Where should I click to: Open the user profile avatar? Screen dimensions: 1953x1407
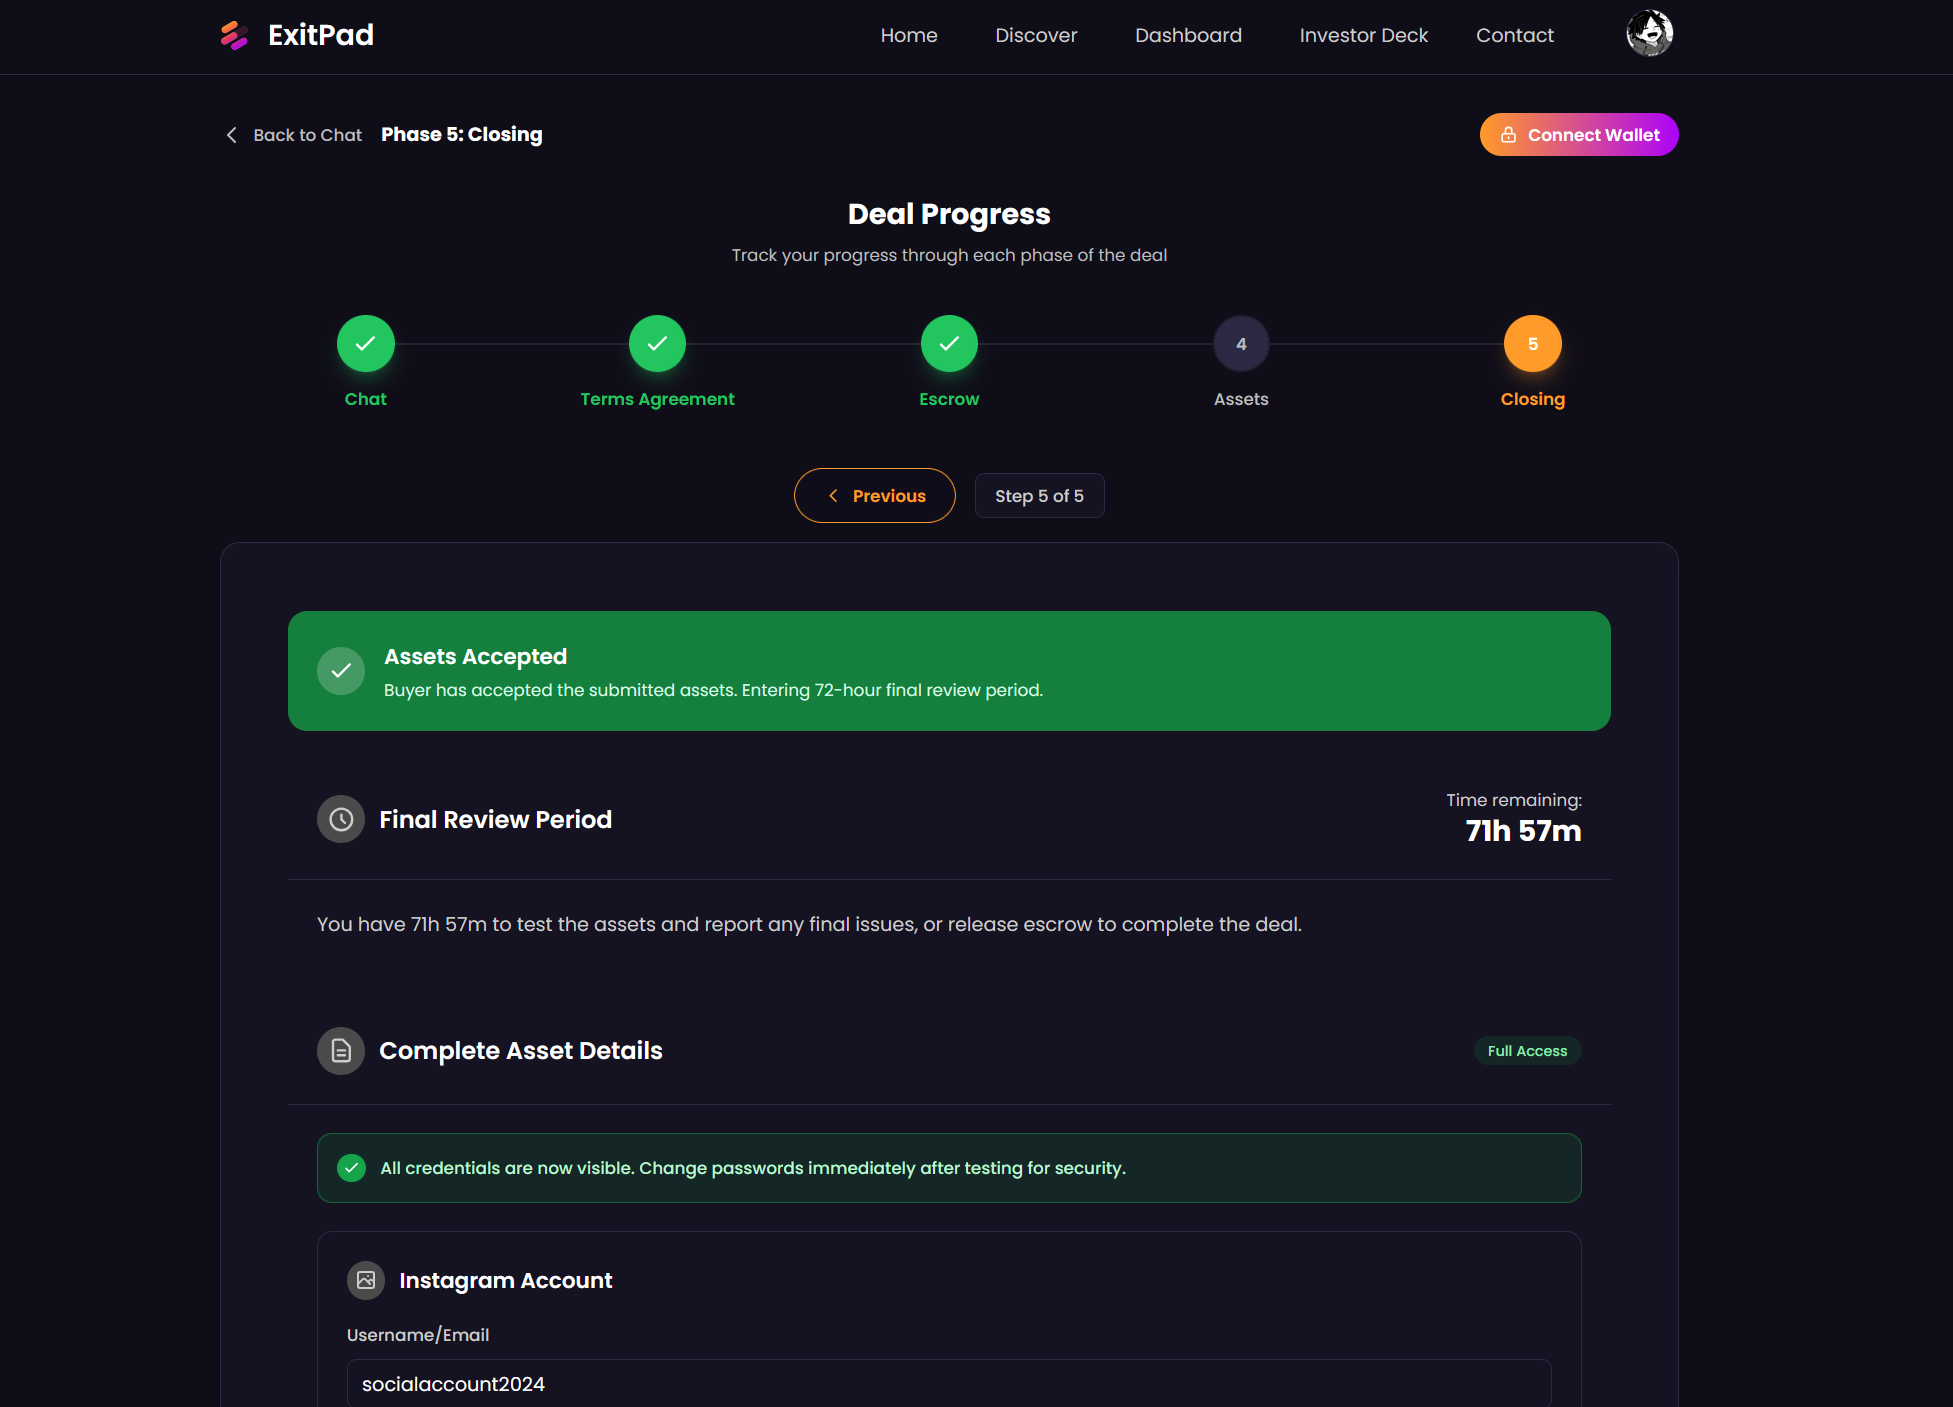(x=1649, y=34)
